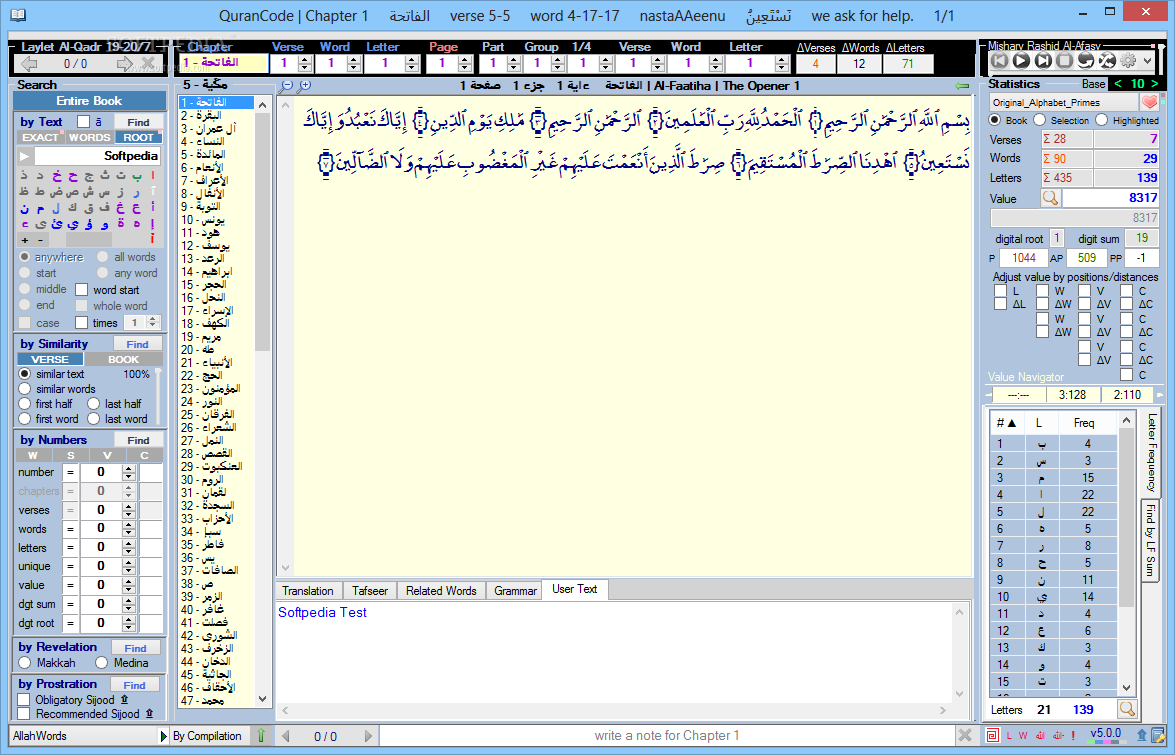
Task: Open the Chapter selector combo box
Action: pyautogui.click(x=223, y=64)
